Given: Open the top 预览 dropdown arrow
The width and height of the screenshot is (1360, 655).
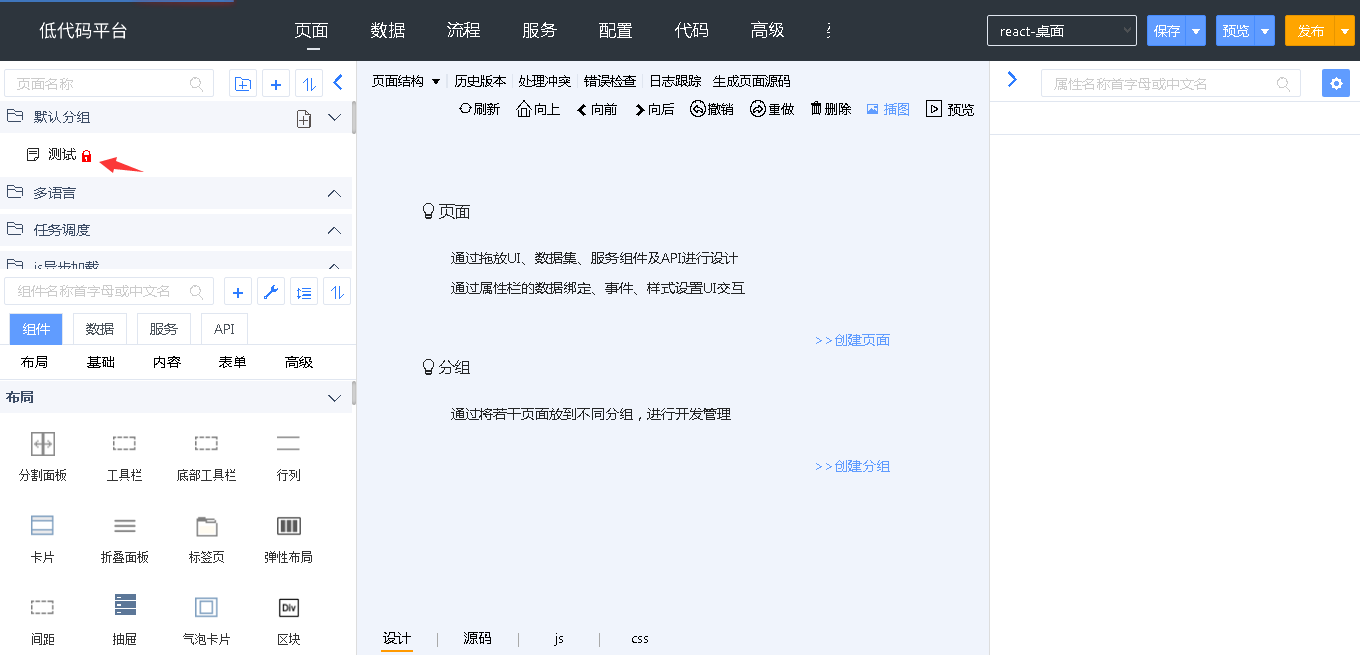Looking at the screenshot, I should (x=1265, y=31).
